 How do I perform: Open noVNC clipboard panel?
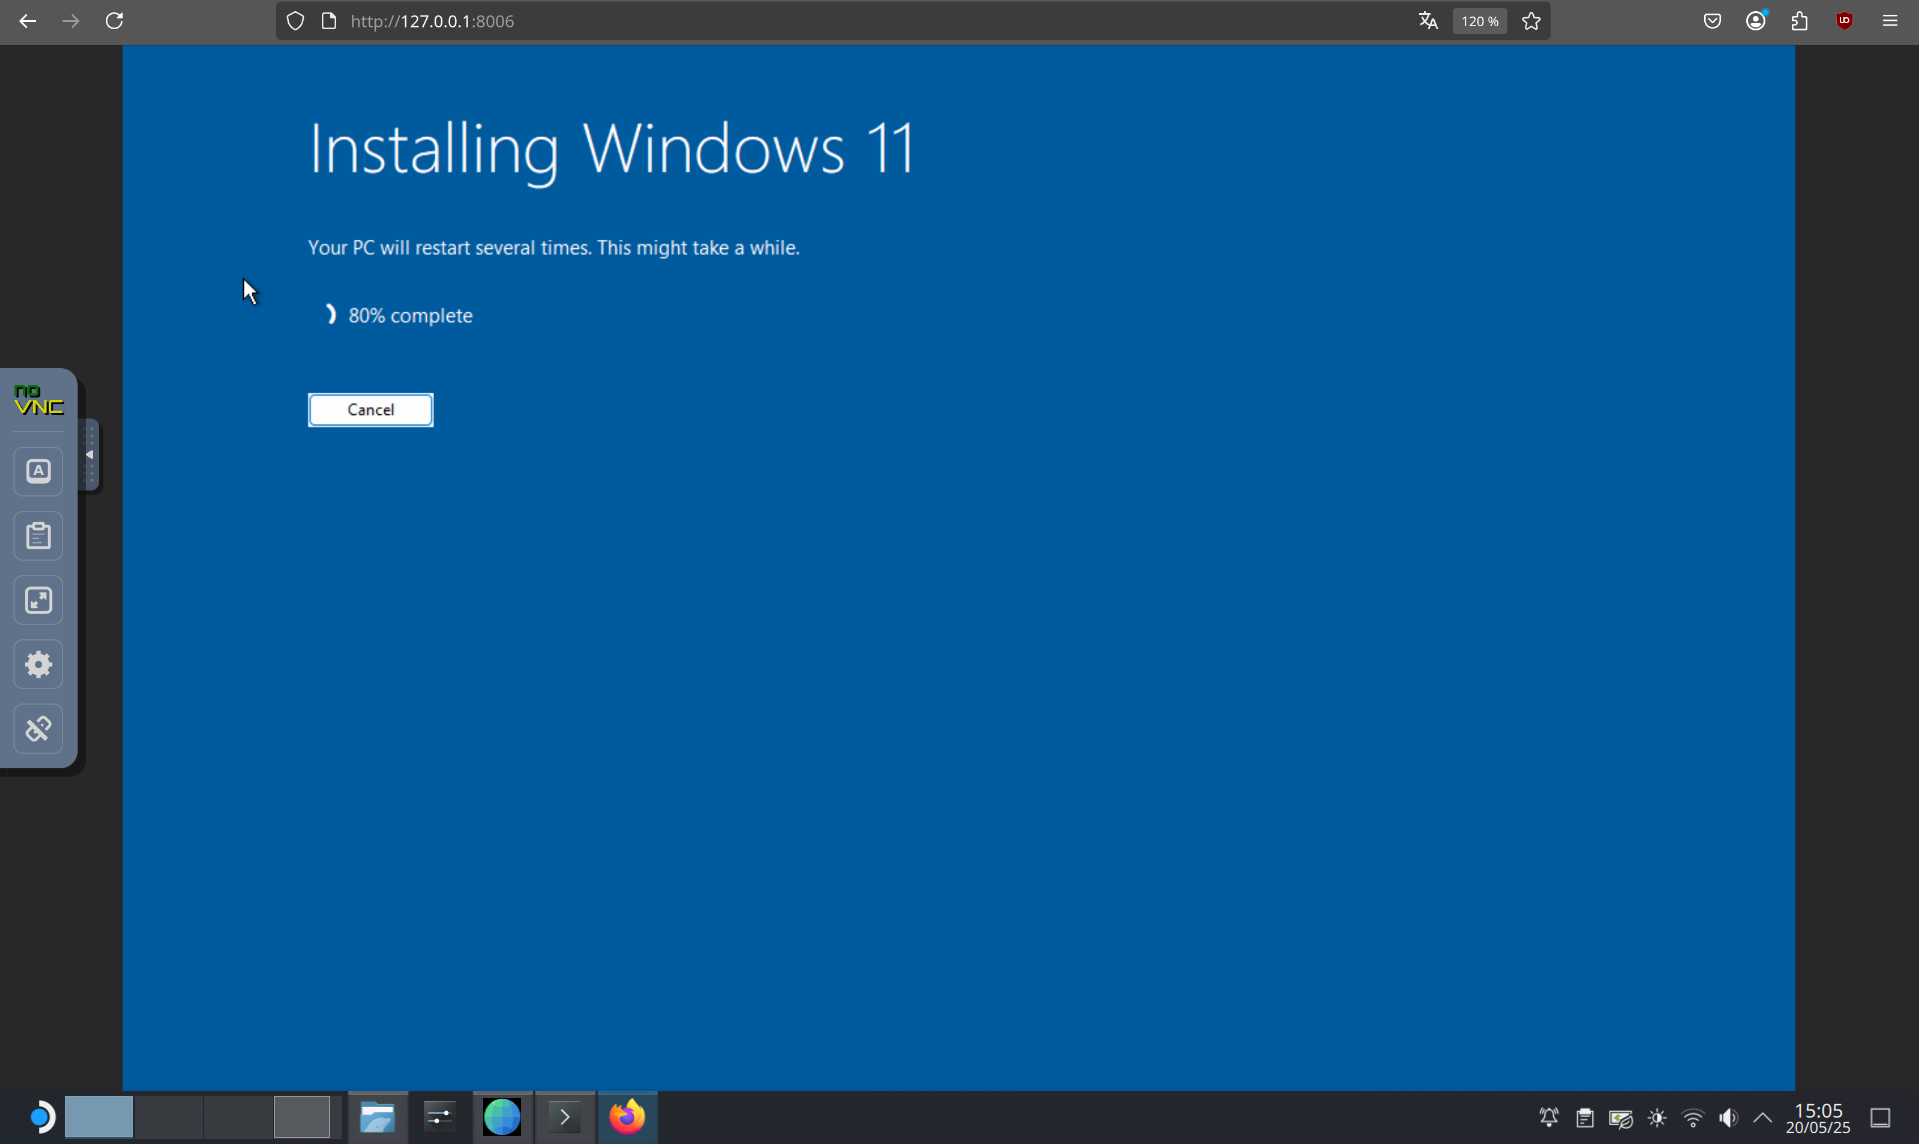tap(38, 536)
